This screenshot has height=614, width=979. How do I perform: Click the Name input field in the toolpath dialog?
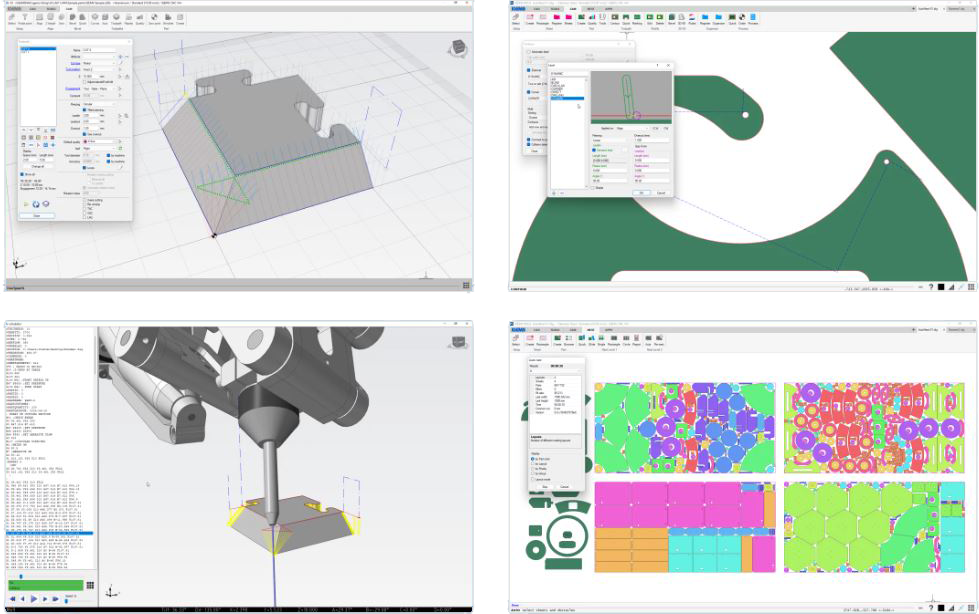[99, 49]
